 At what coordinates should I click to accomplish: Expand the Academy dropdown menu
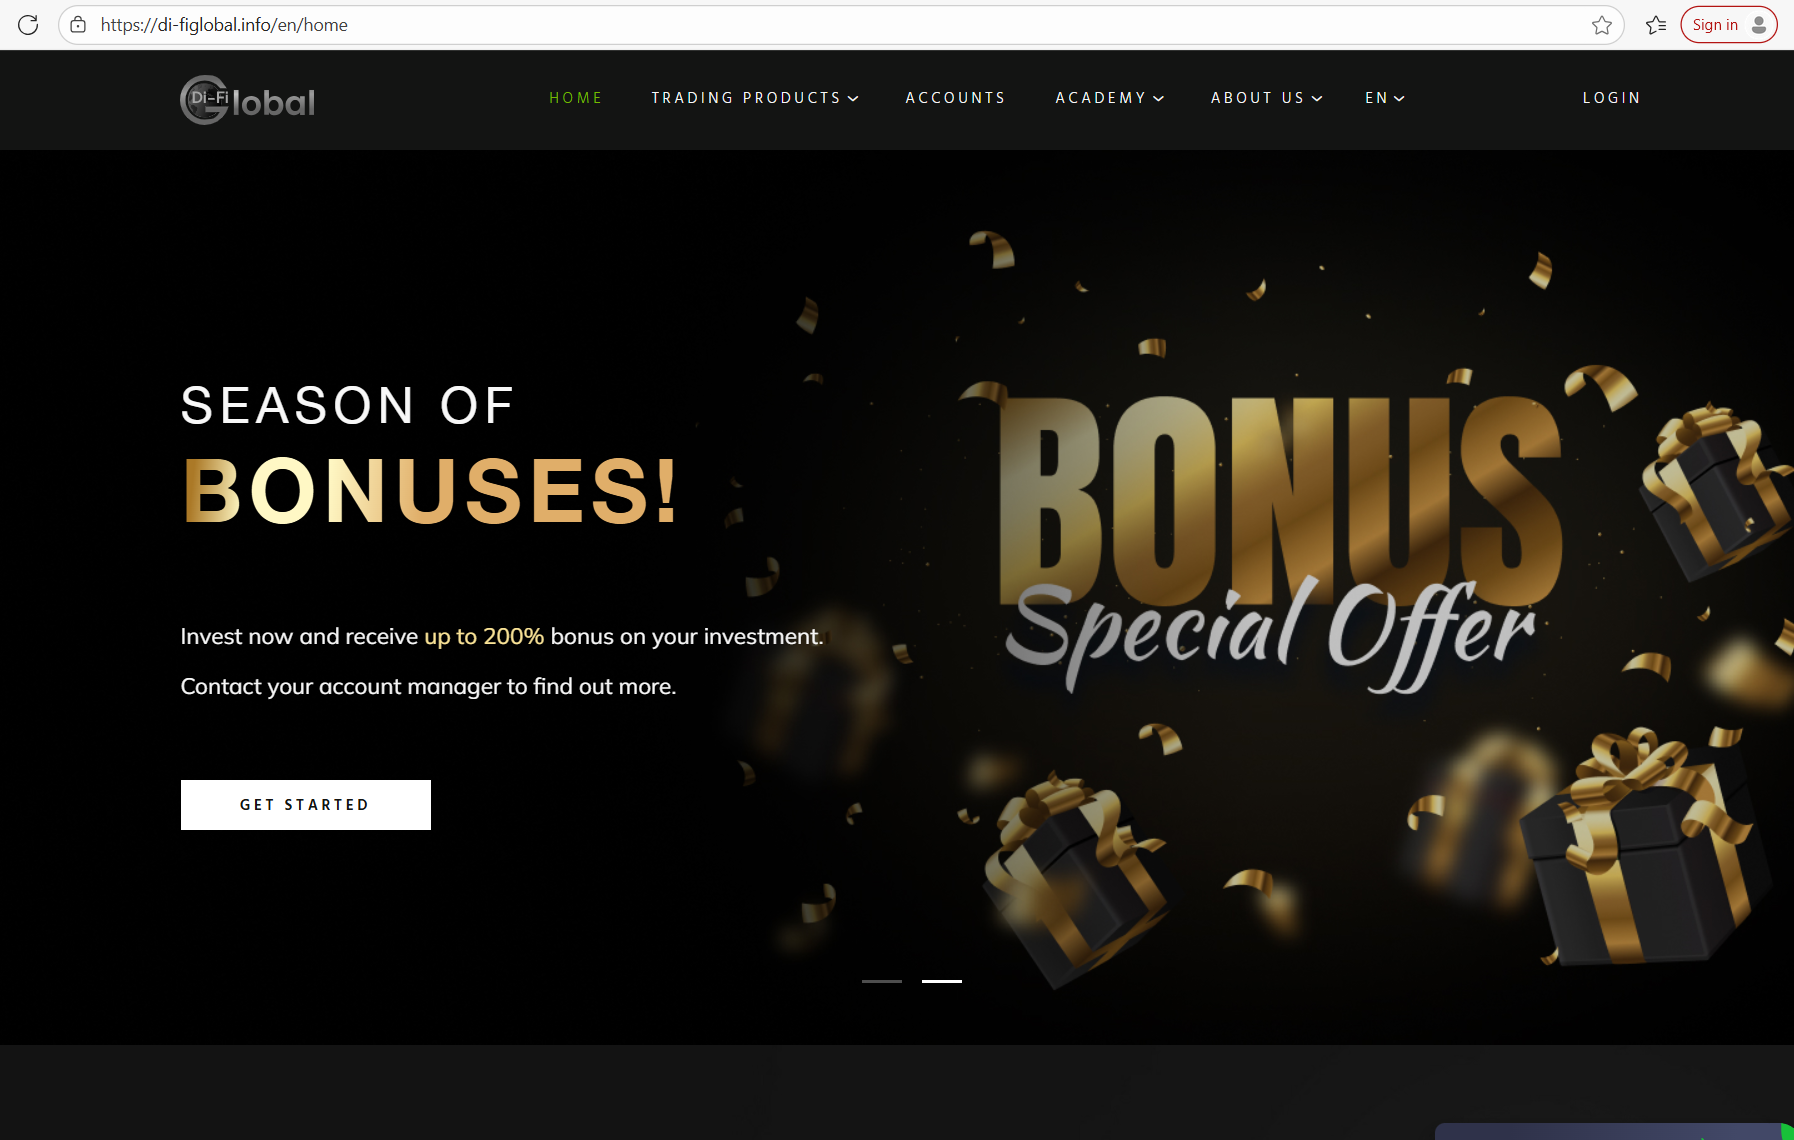[1110, 98]
